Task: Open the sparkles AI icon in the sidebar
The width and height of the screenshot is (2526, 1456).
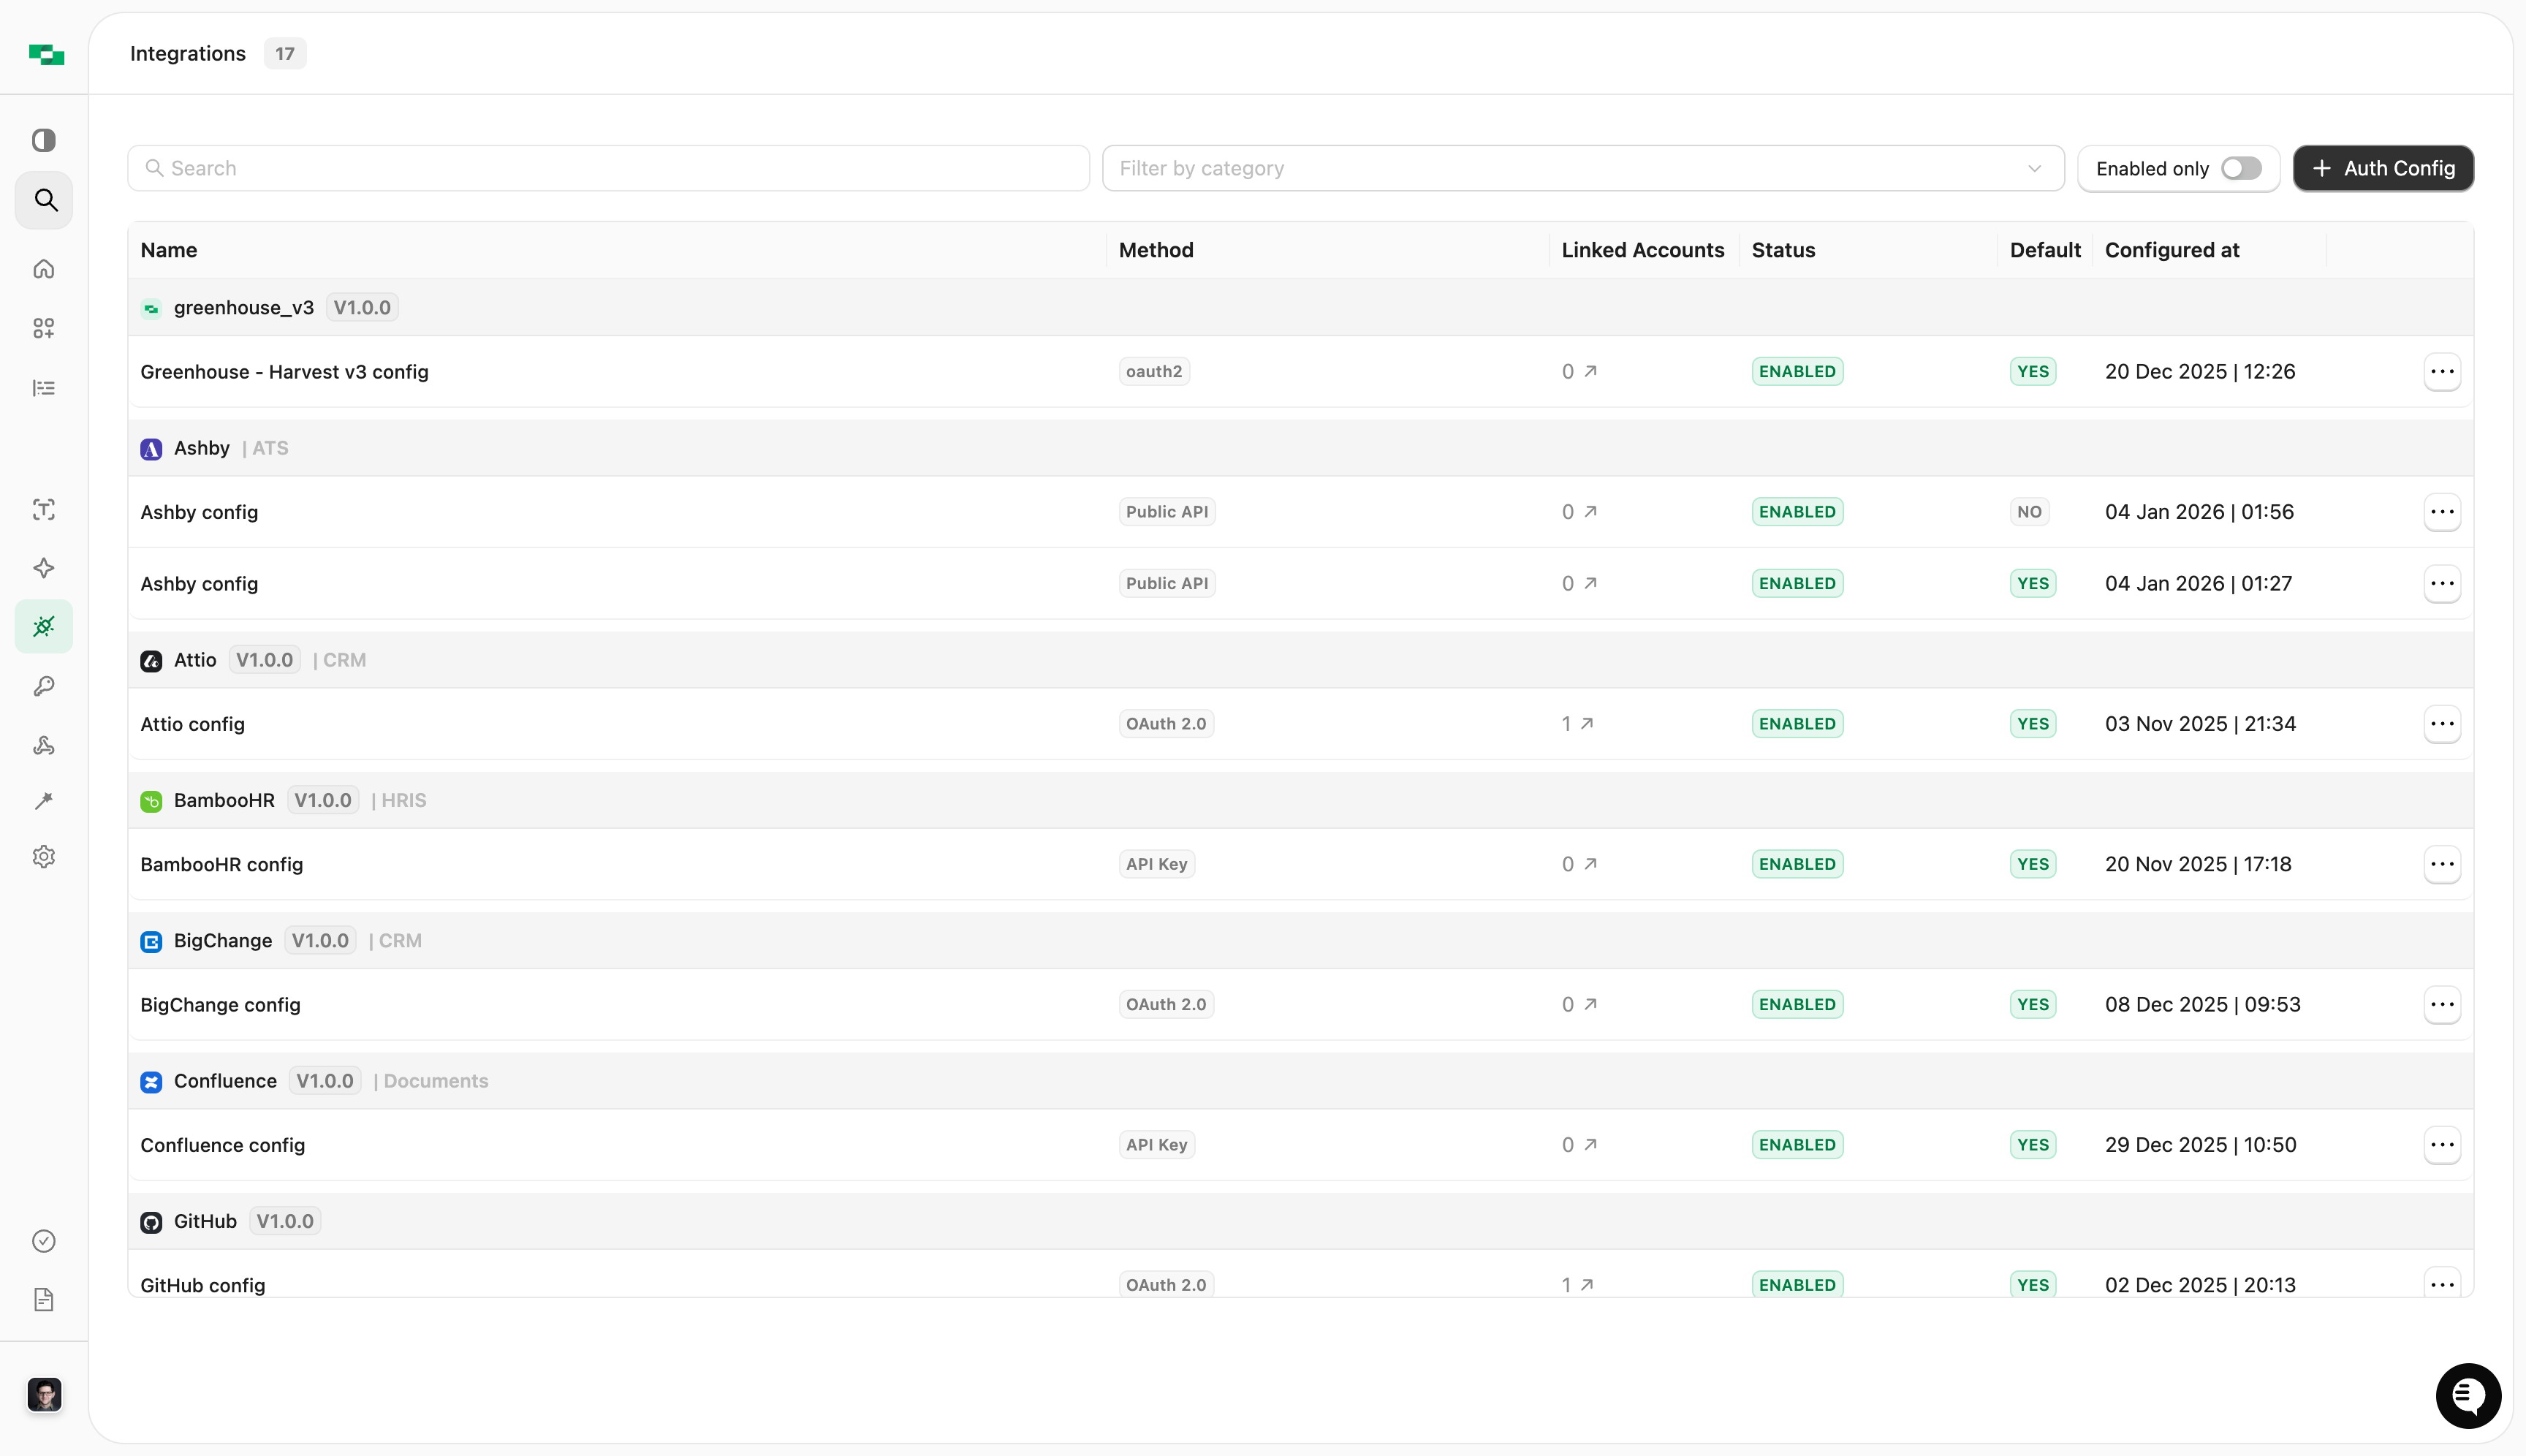Action: pos(44,568)
